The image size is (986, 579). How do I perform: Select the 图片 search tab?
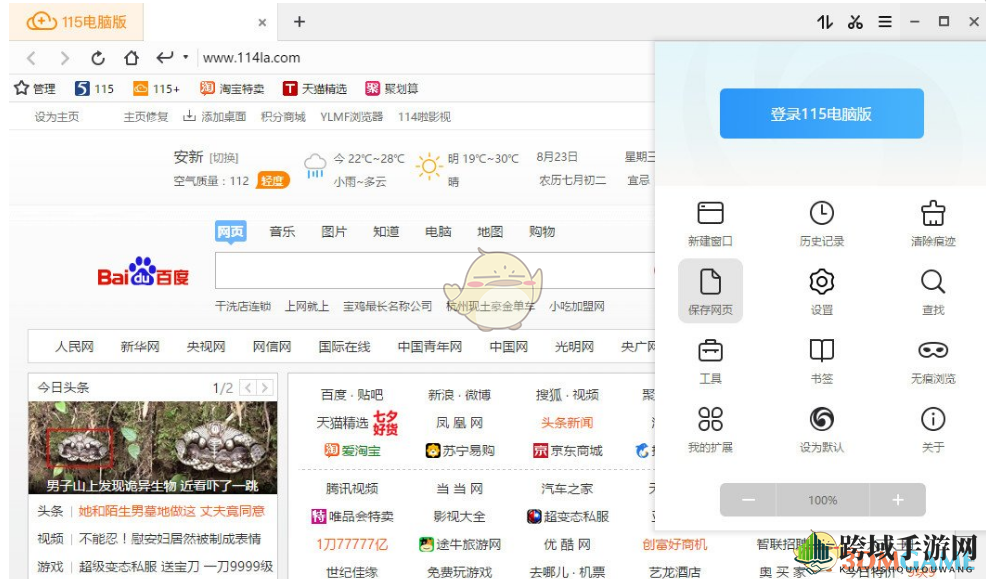coord(334,231)
